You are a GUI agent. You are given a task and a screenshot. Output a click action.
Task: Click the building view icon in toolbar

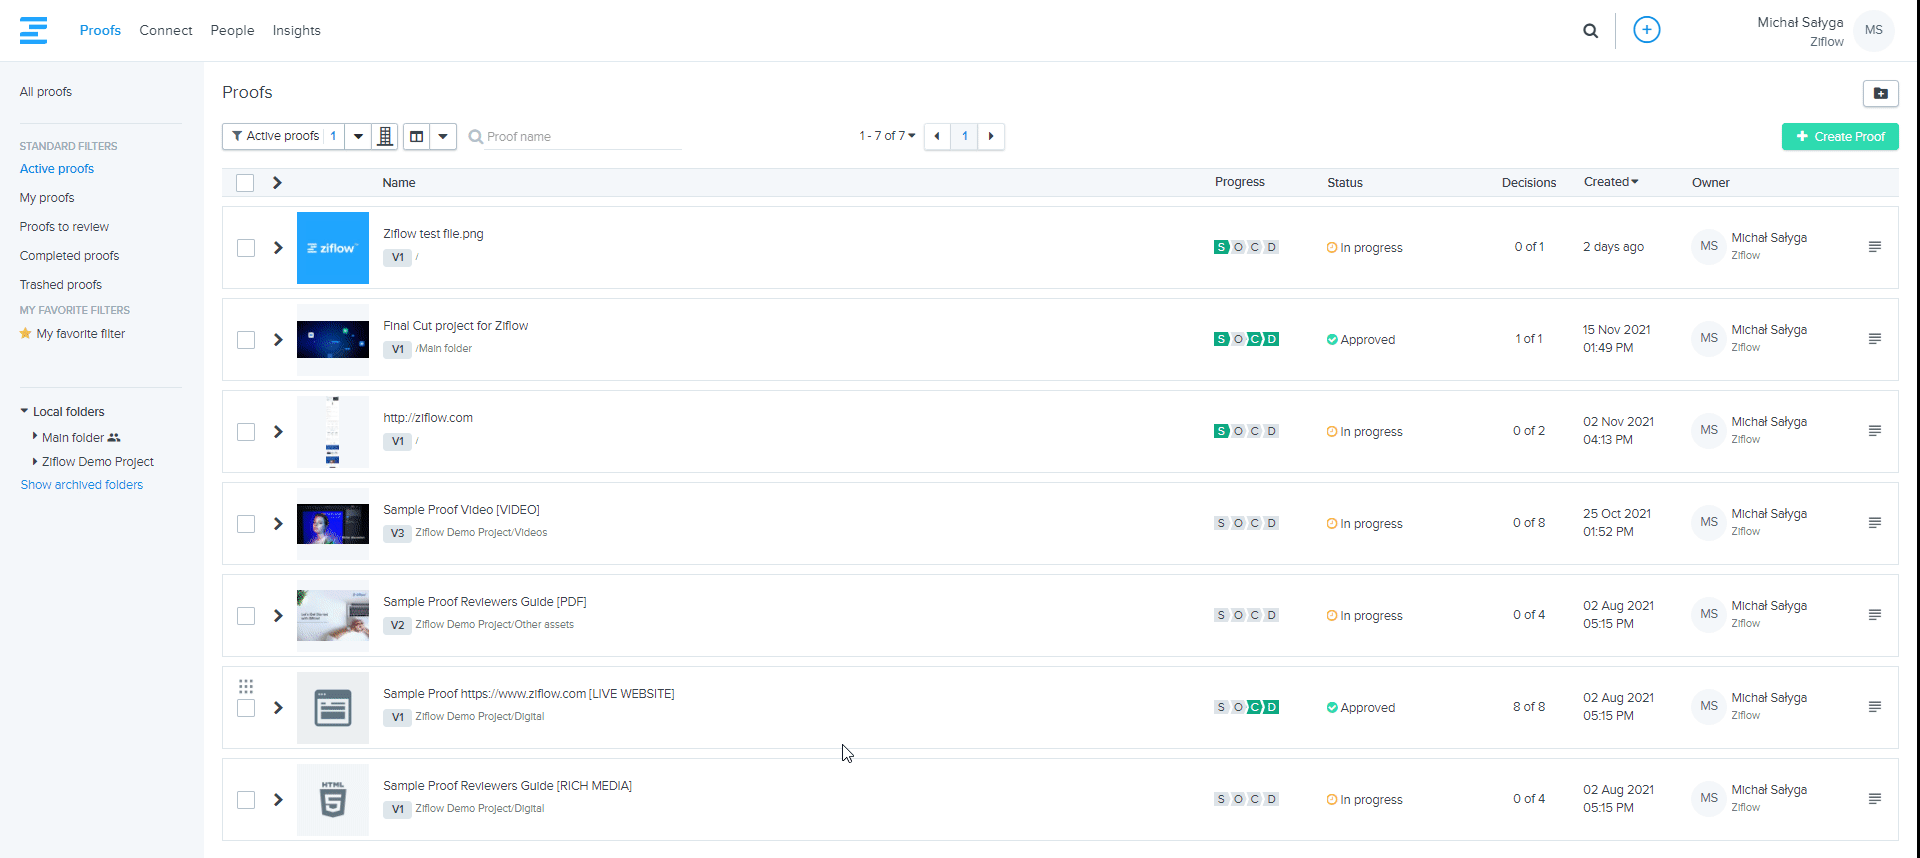385,137
